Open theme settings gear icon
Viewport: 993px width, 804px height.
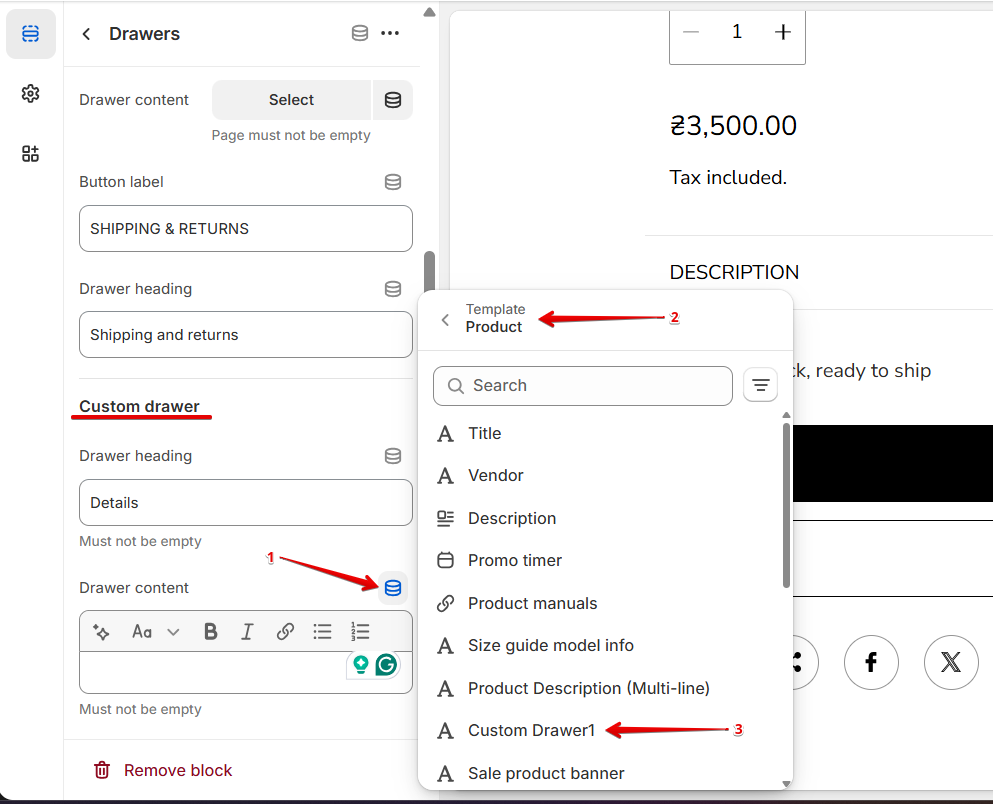(x=30, y=94)
